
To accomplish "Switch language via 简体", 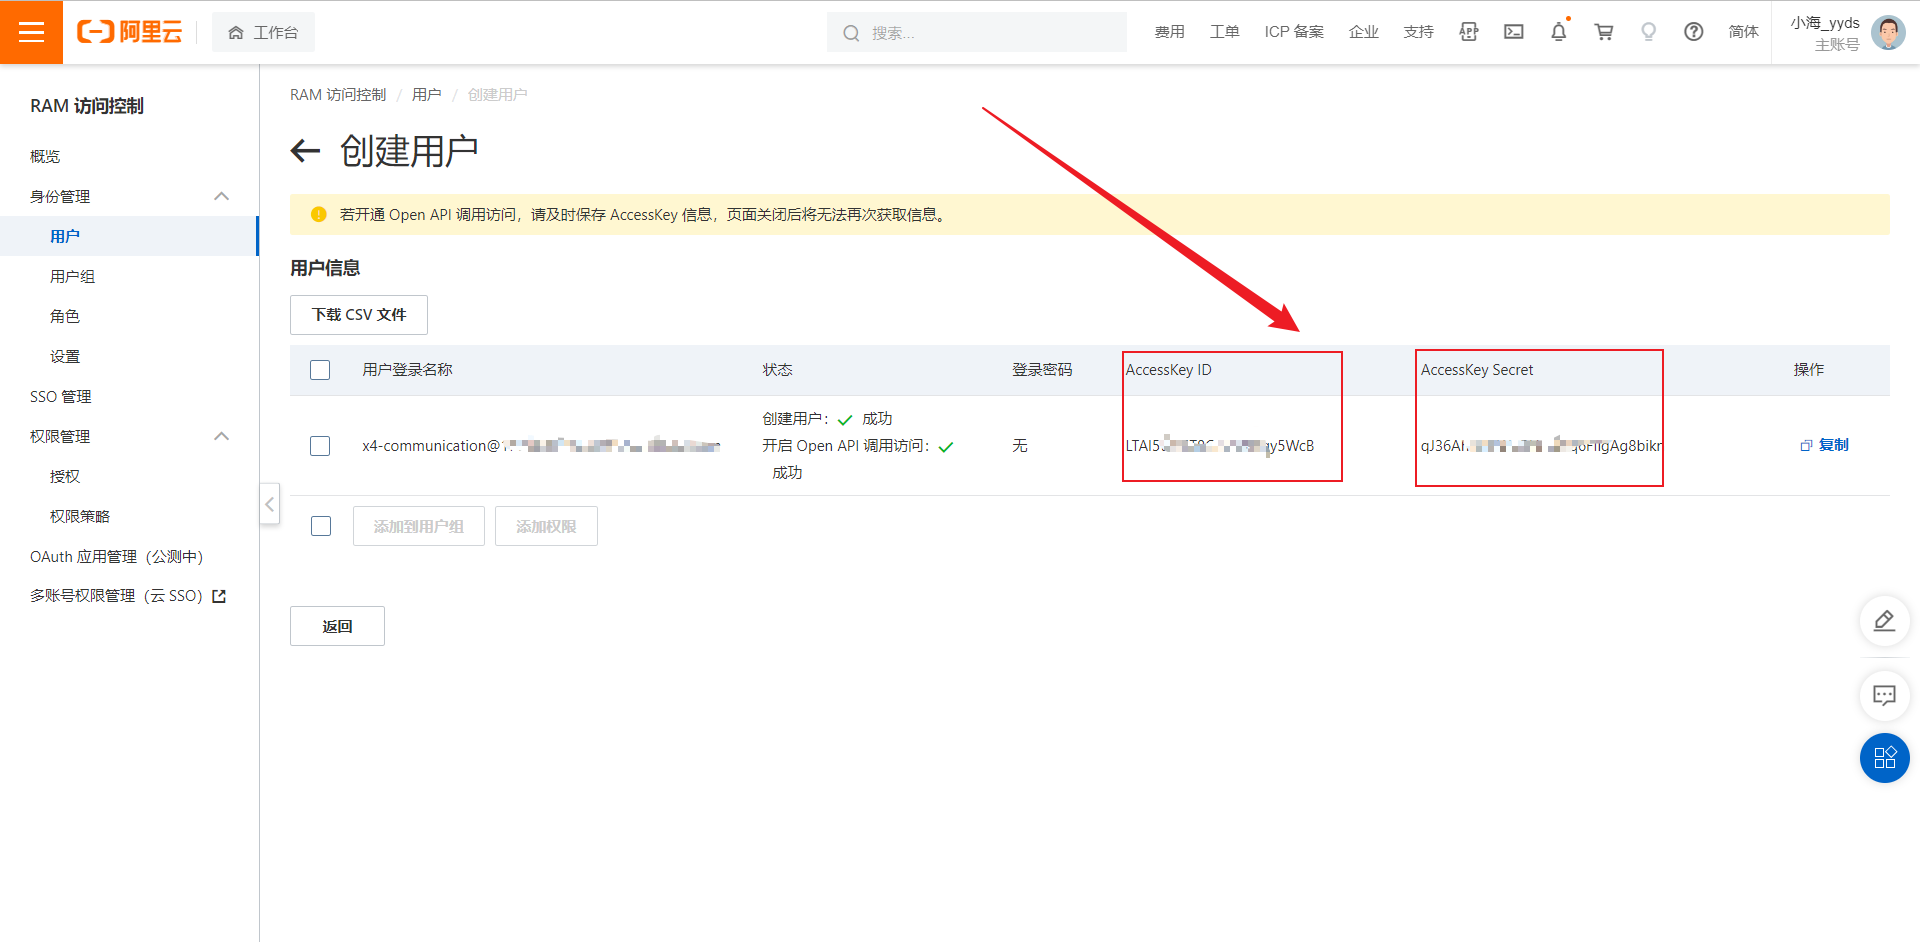I will click(1743, 32).
